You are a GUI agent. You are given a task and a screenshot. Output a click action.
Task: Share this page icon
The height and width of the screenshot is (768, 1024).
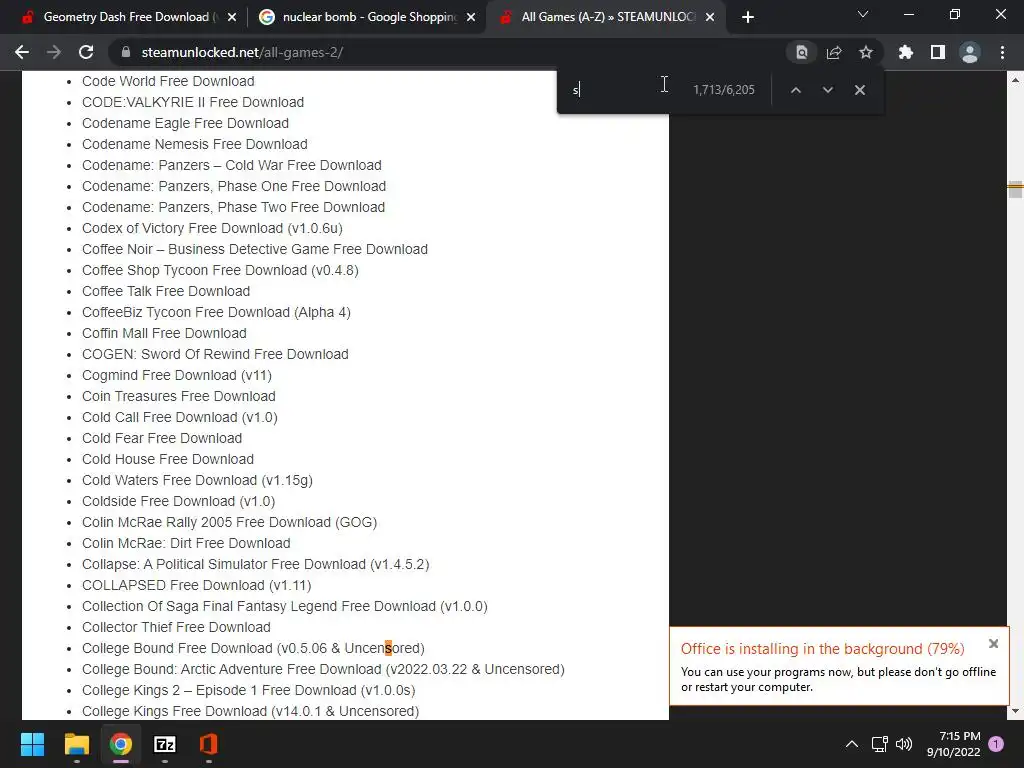pyautogui.click(x=834, y=52)
